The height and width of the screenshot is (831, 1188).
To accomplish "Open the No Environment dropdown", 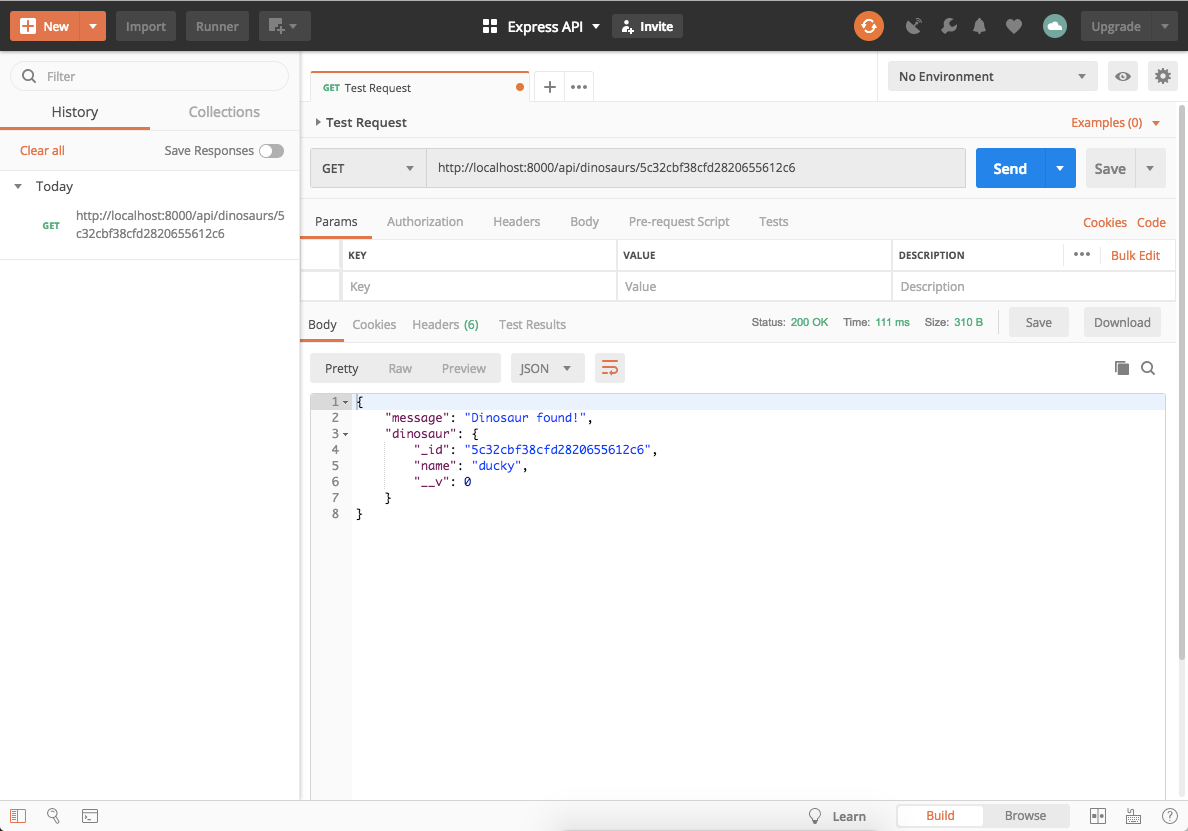I will (992, 76).
